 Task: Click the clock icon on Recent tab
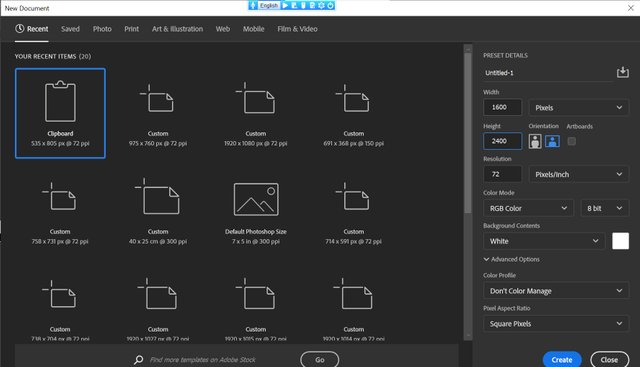[x=20, y=29]
